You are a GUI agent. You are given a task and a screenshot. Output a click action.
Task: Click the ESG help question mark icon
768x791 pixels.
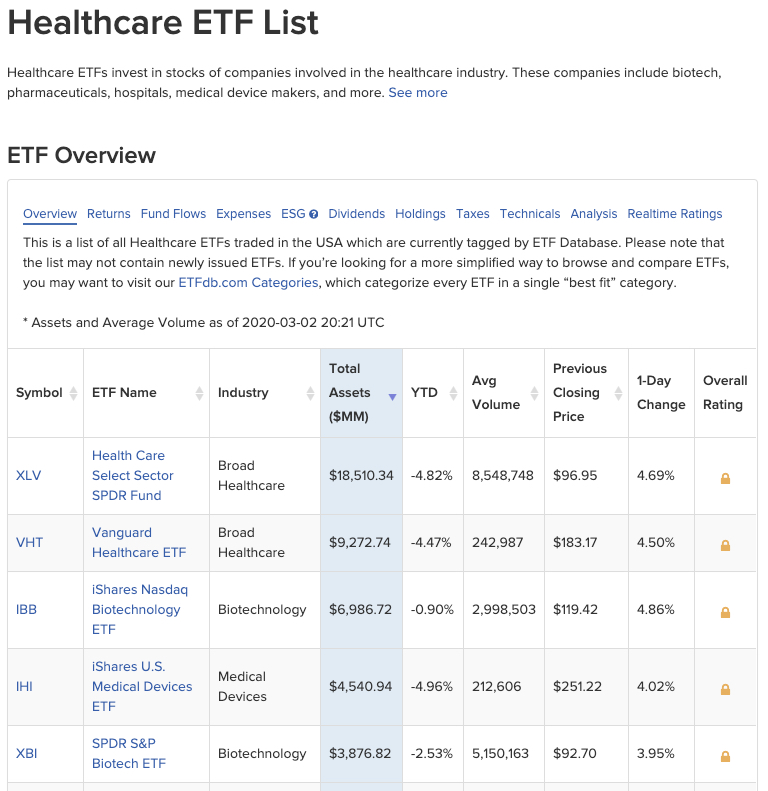pos(313,214)
